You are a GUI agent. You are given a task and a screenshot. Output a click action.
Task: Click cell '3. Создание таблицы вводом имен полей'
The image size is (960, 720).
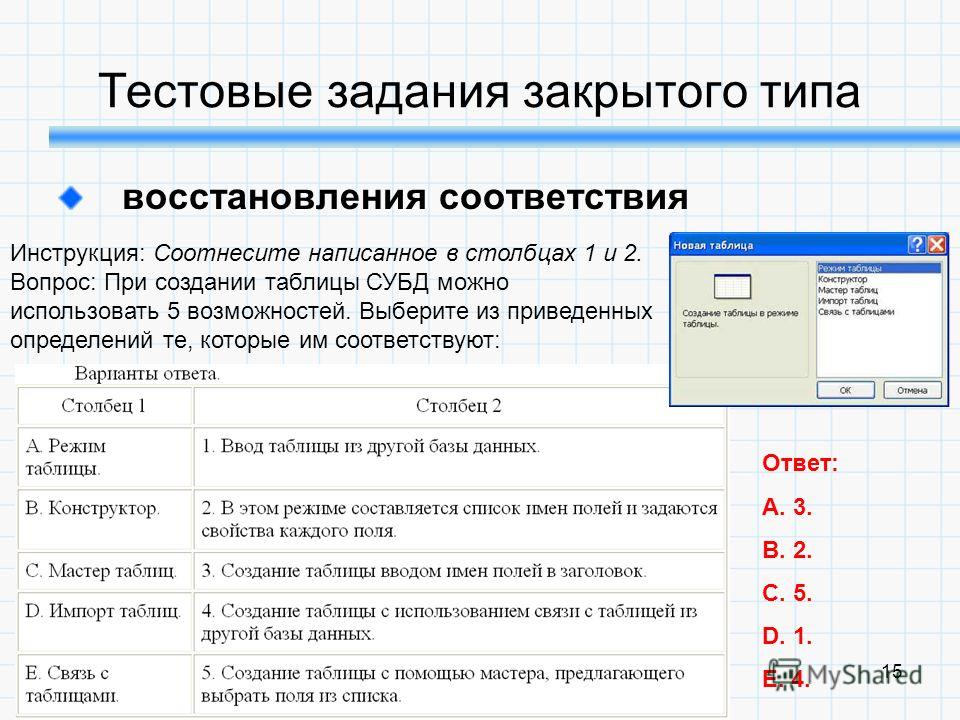click(x=459, y=571)
